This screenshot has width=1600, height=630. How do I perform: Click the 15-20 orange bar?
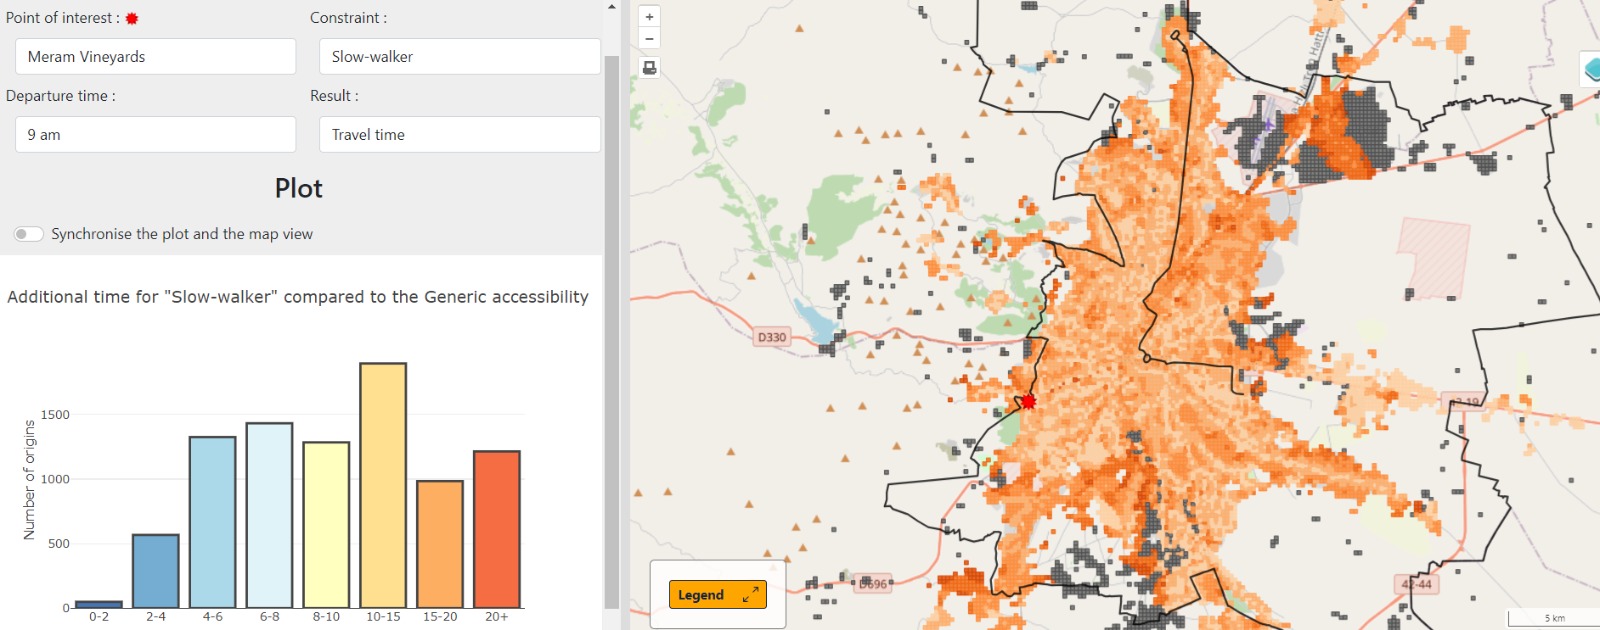click(x=440, y=545)
